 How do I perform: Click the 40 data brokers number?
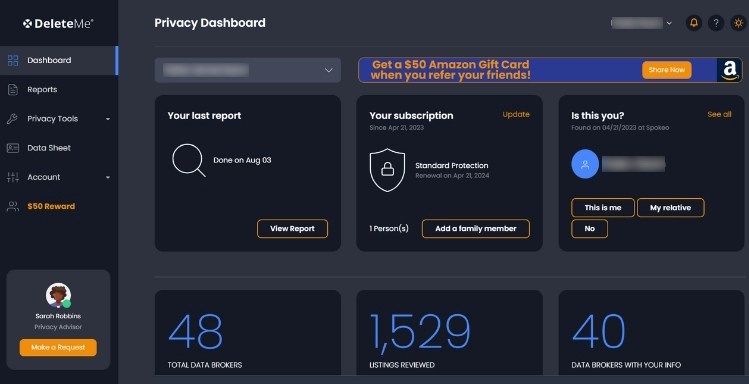coord(599,331)
